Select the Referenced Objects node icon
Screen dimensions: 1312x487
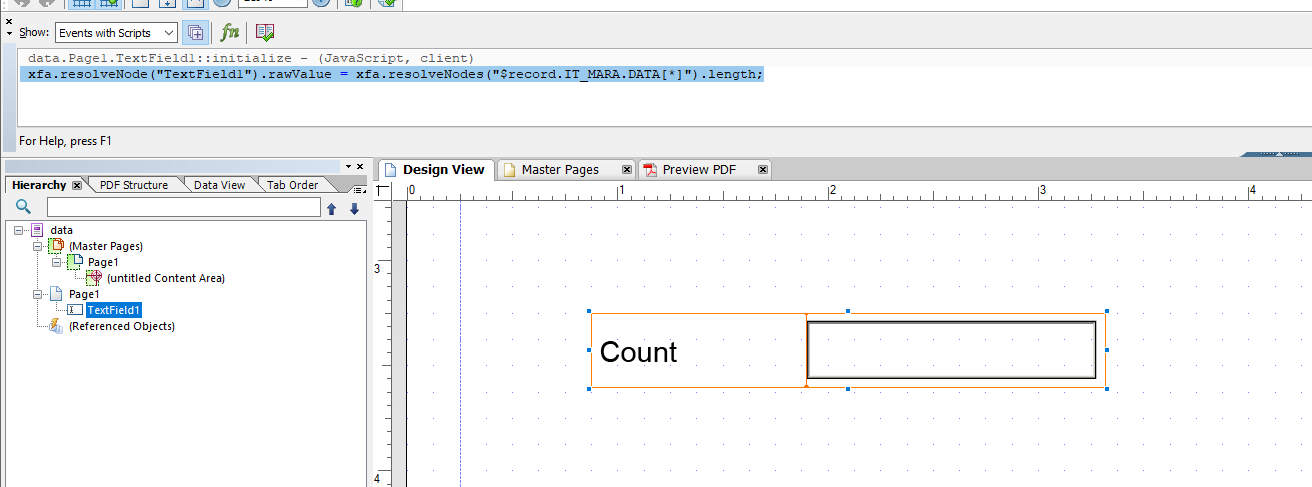[56, 326]
